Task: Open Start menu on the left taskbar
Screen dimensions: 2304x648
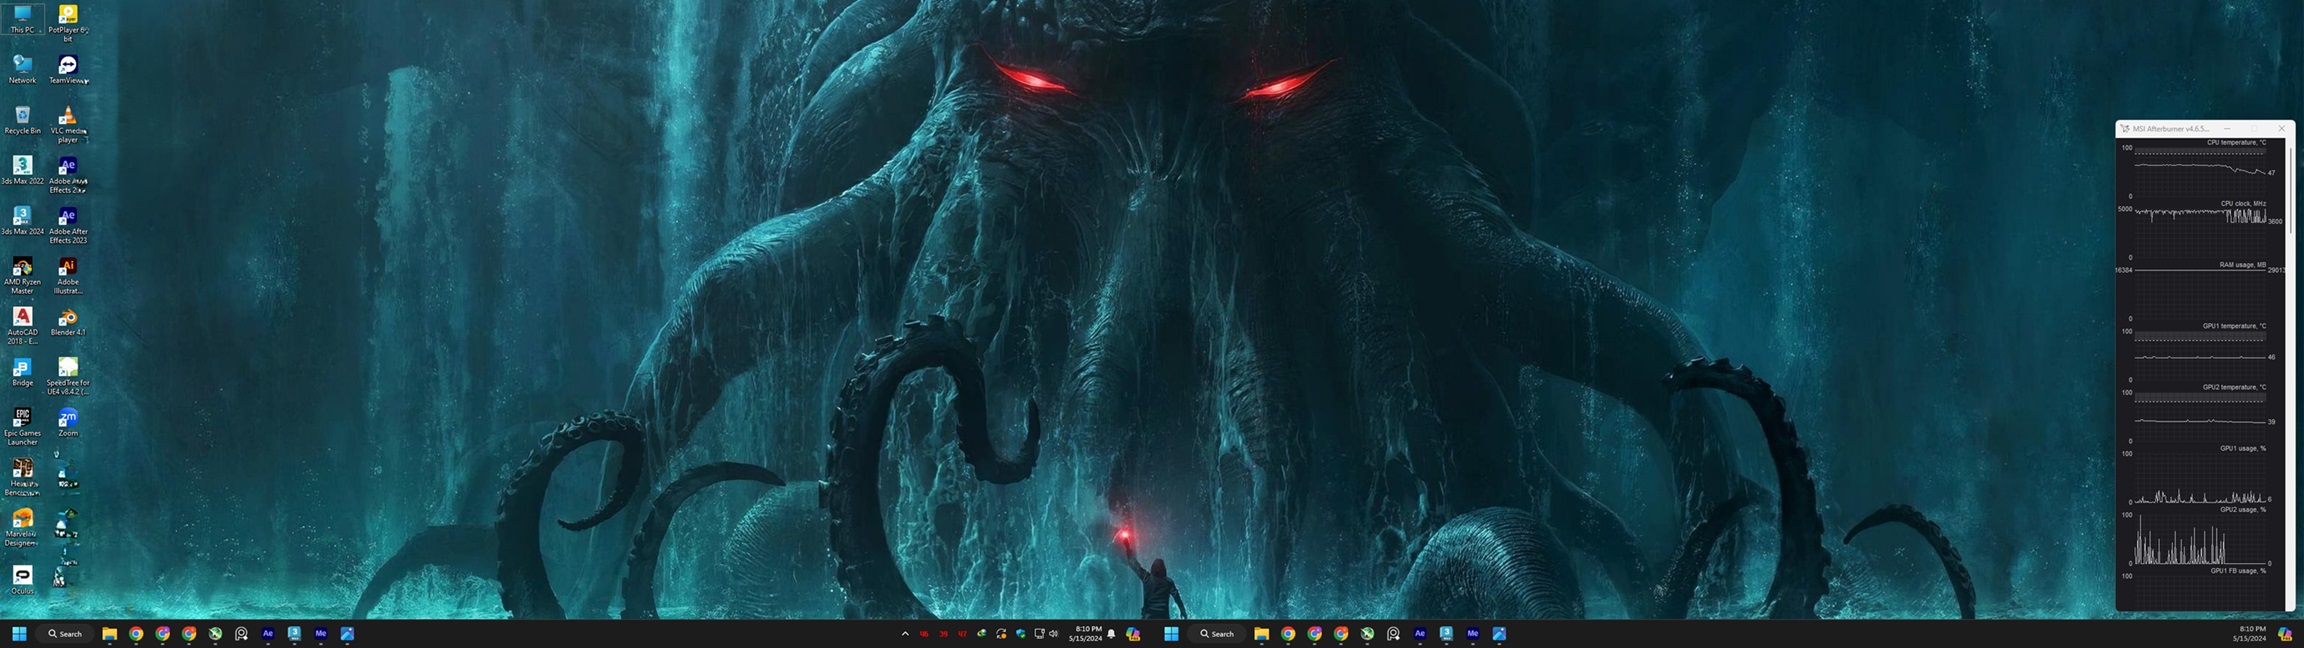Action: tap(19, 634)
